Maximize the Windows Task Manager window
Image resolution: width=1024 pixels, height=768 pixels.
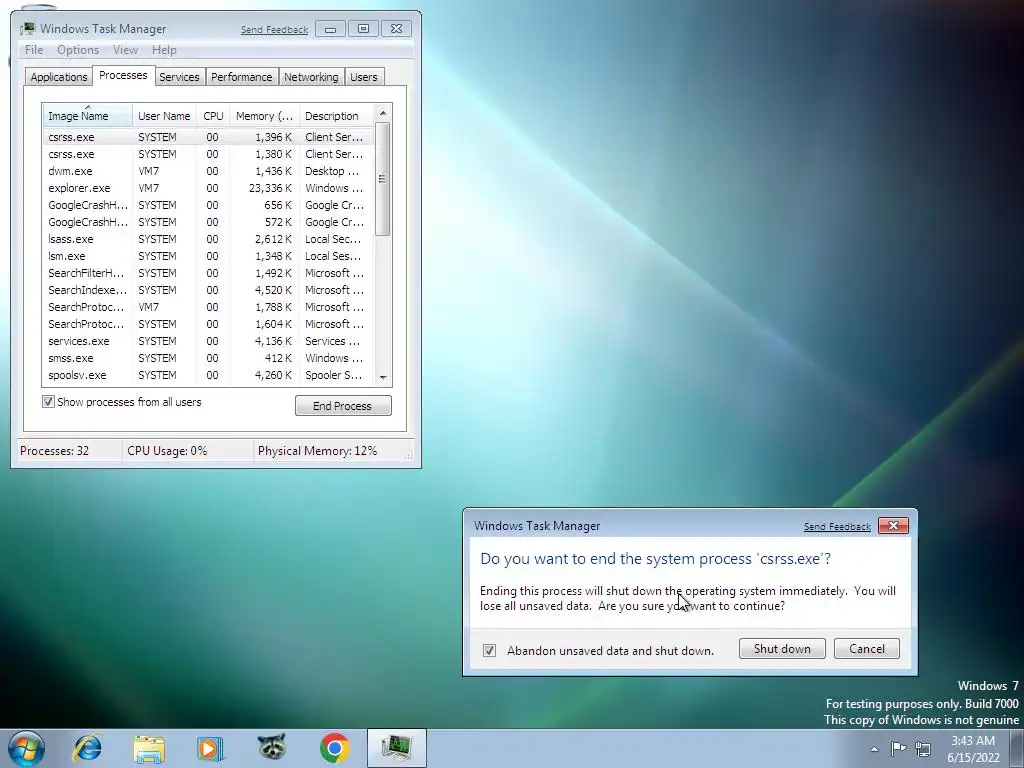tap(363, 29)
